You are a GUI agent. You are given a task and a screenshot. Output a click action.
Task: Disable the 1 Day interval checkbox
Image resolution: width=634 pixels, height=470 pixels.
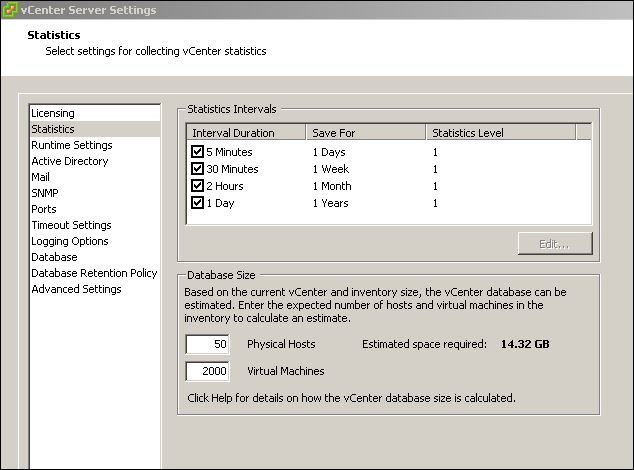pyautogui.click(x=197, y=203)
